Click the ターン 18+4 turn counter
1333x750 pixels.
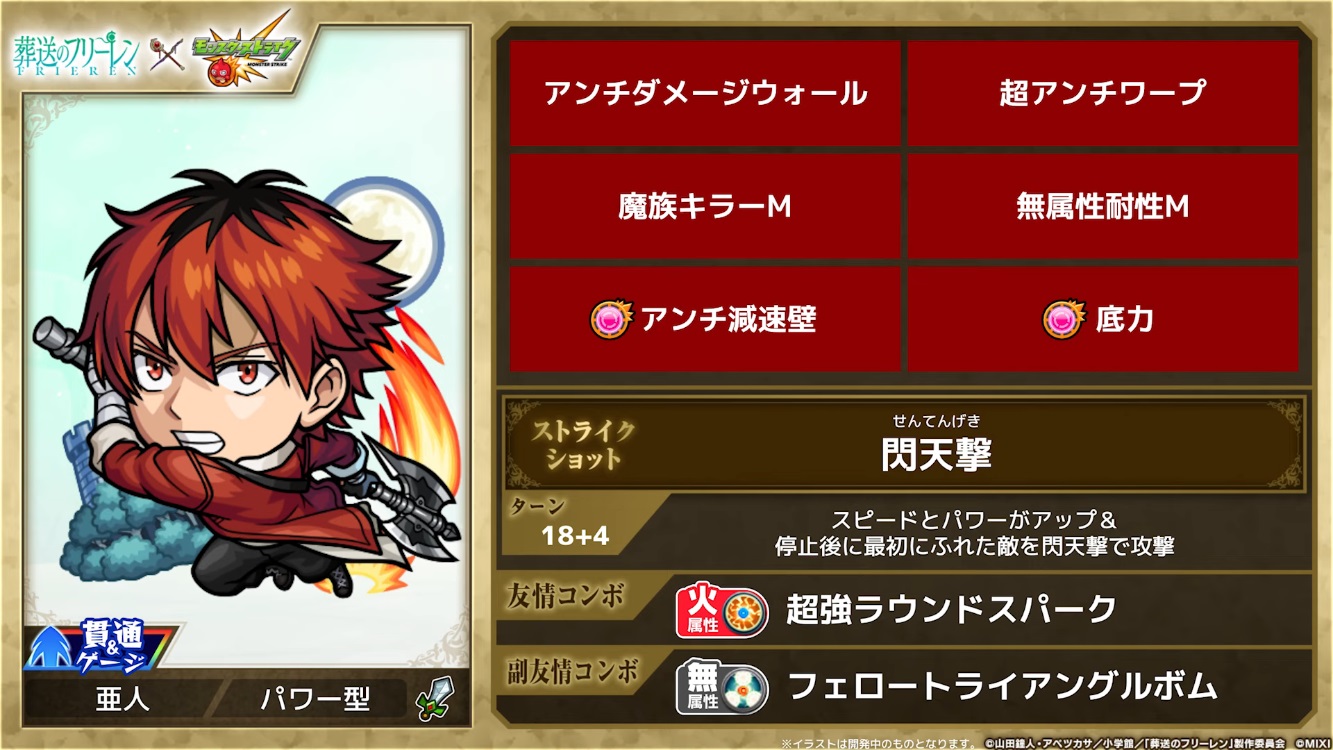(x=574, y=525)
